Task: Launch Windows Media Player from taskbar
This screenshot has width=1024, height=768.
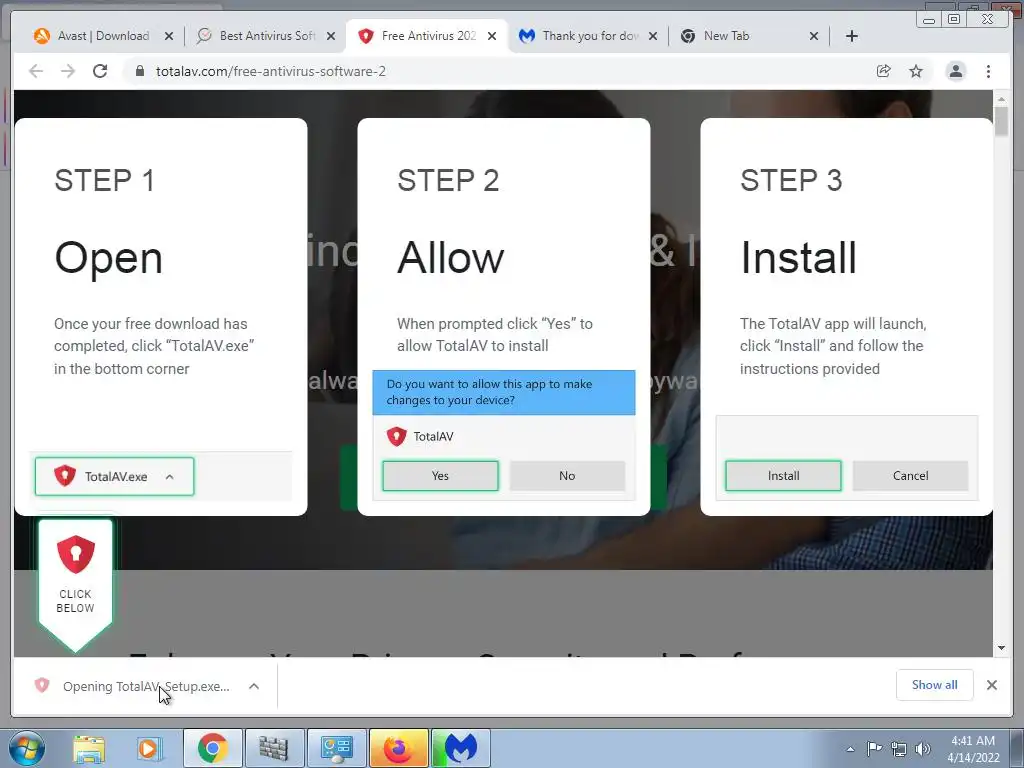Action: [x=149, y=748]
